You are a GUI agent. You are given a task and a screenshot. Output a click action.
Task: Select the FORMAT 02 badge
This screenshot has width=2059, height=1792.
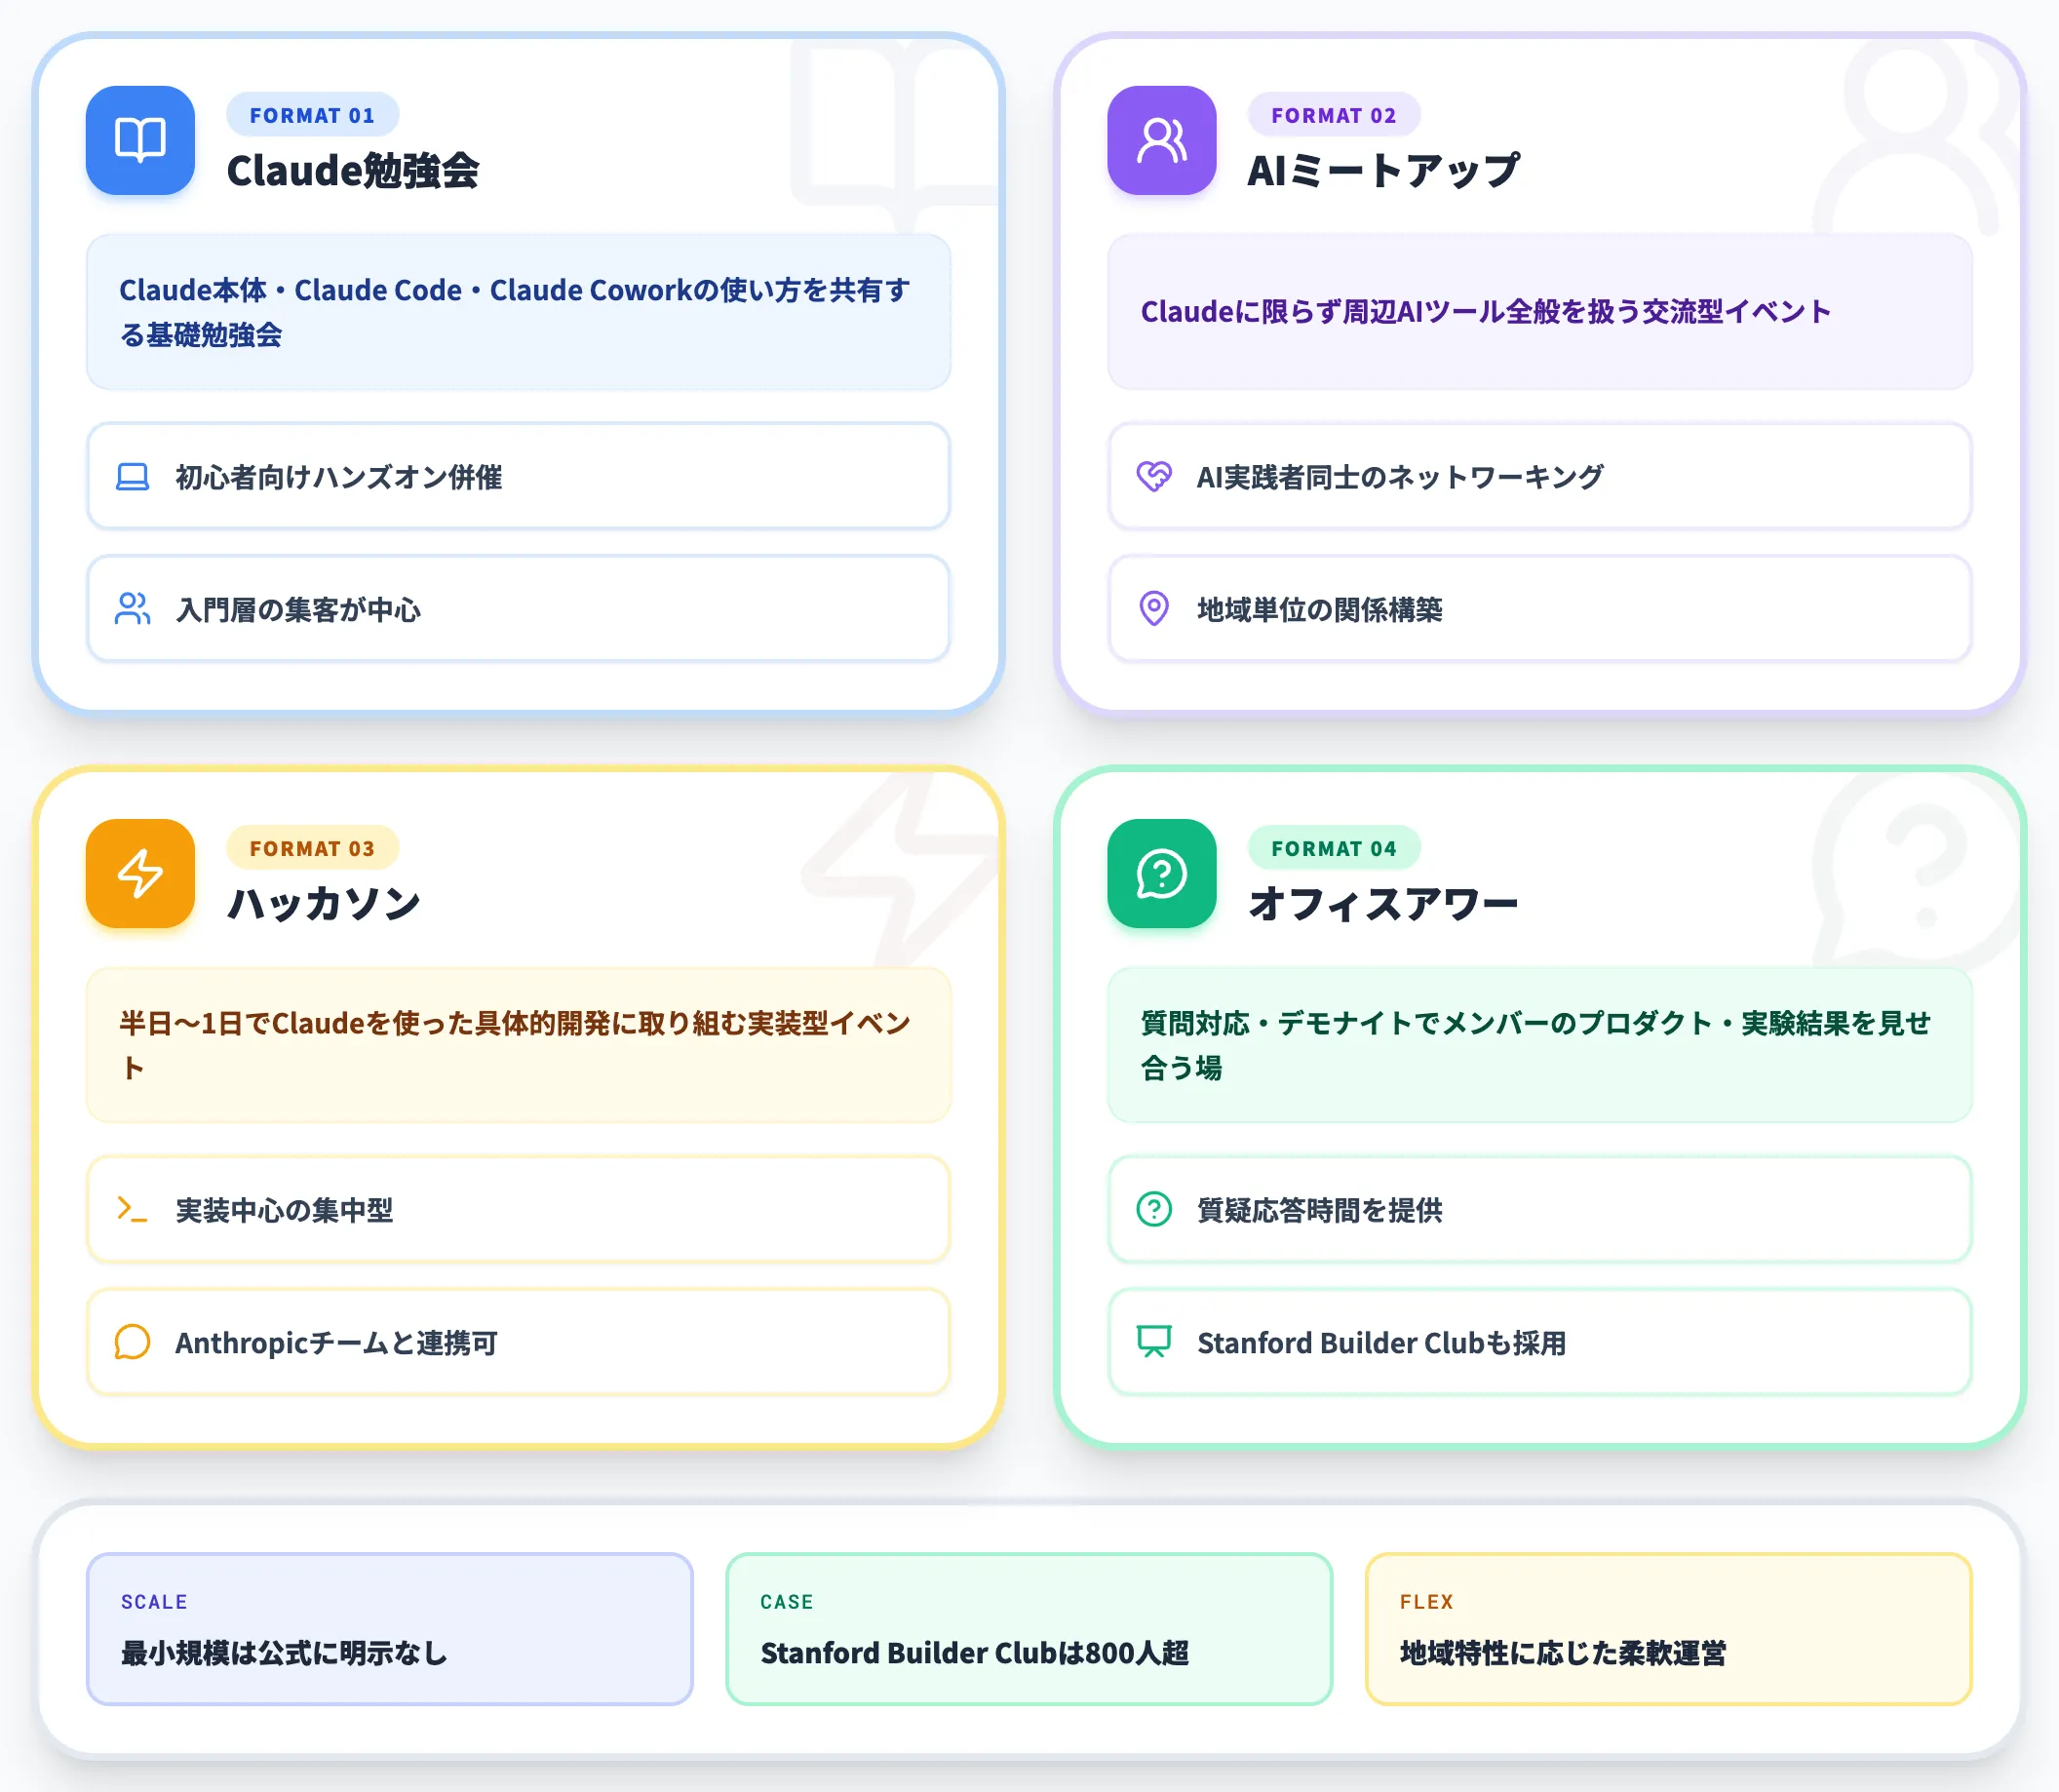click(x=1333, y=115)
